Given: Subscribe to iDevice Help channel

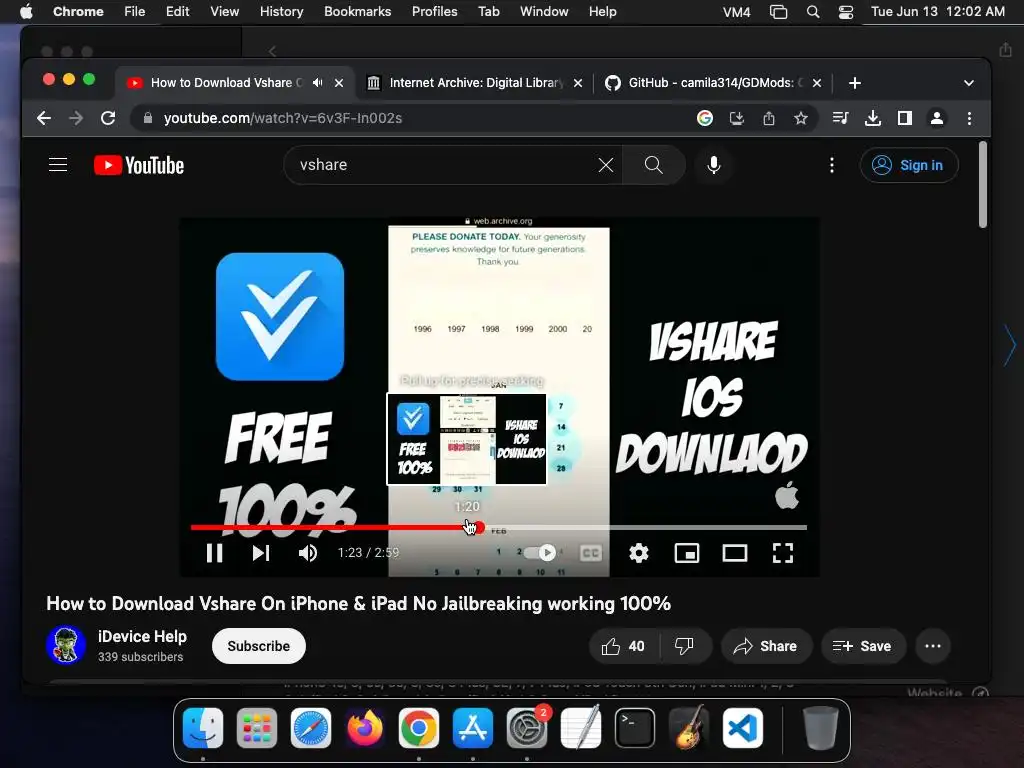Looking at the screenshot, I should point(259,646).
